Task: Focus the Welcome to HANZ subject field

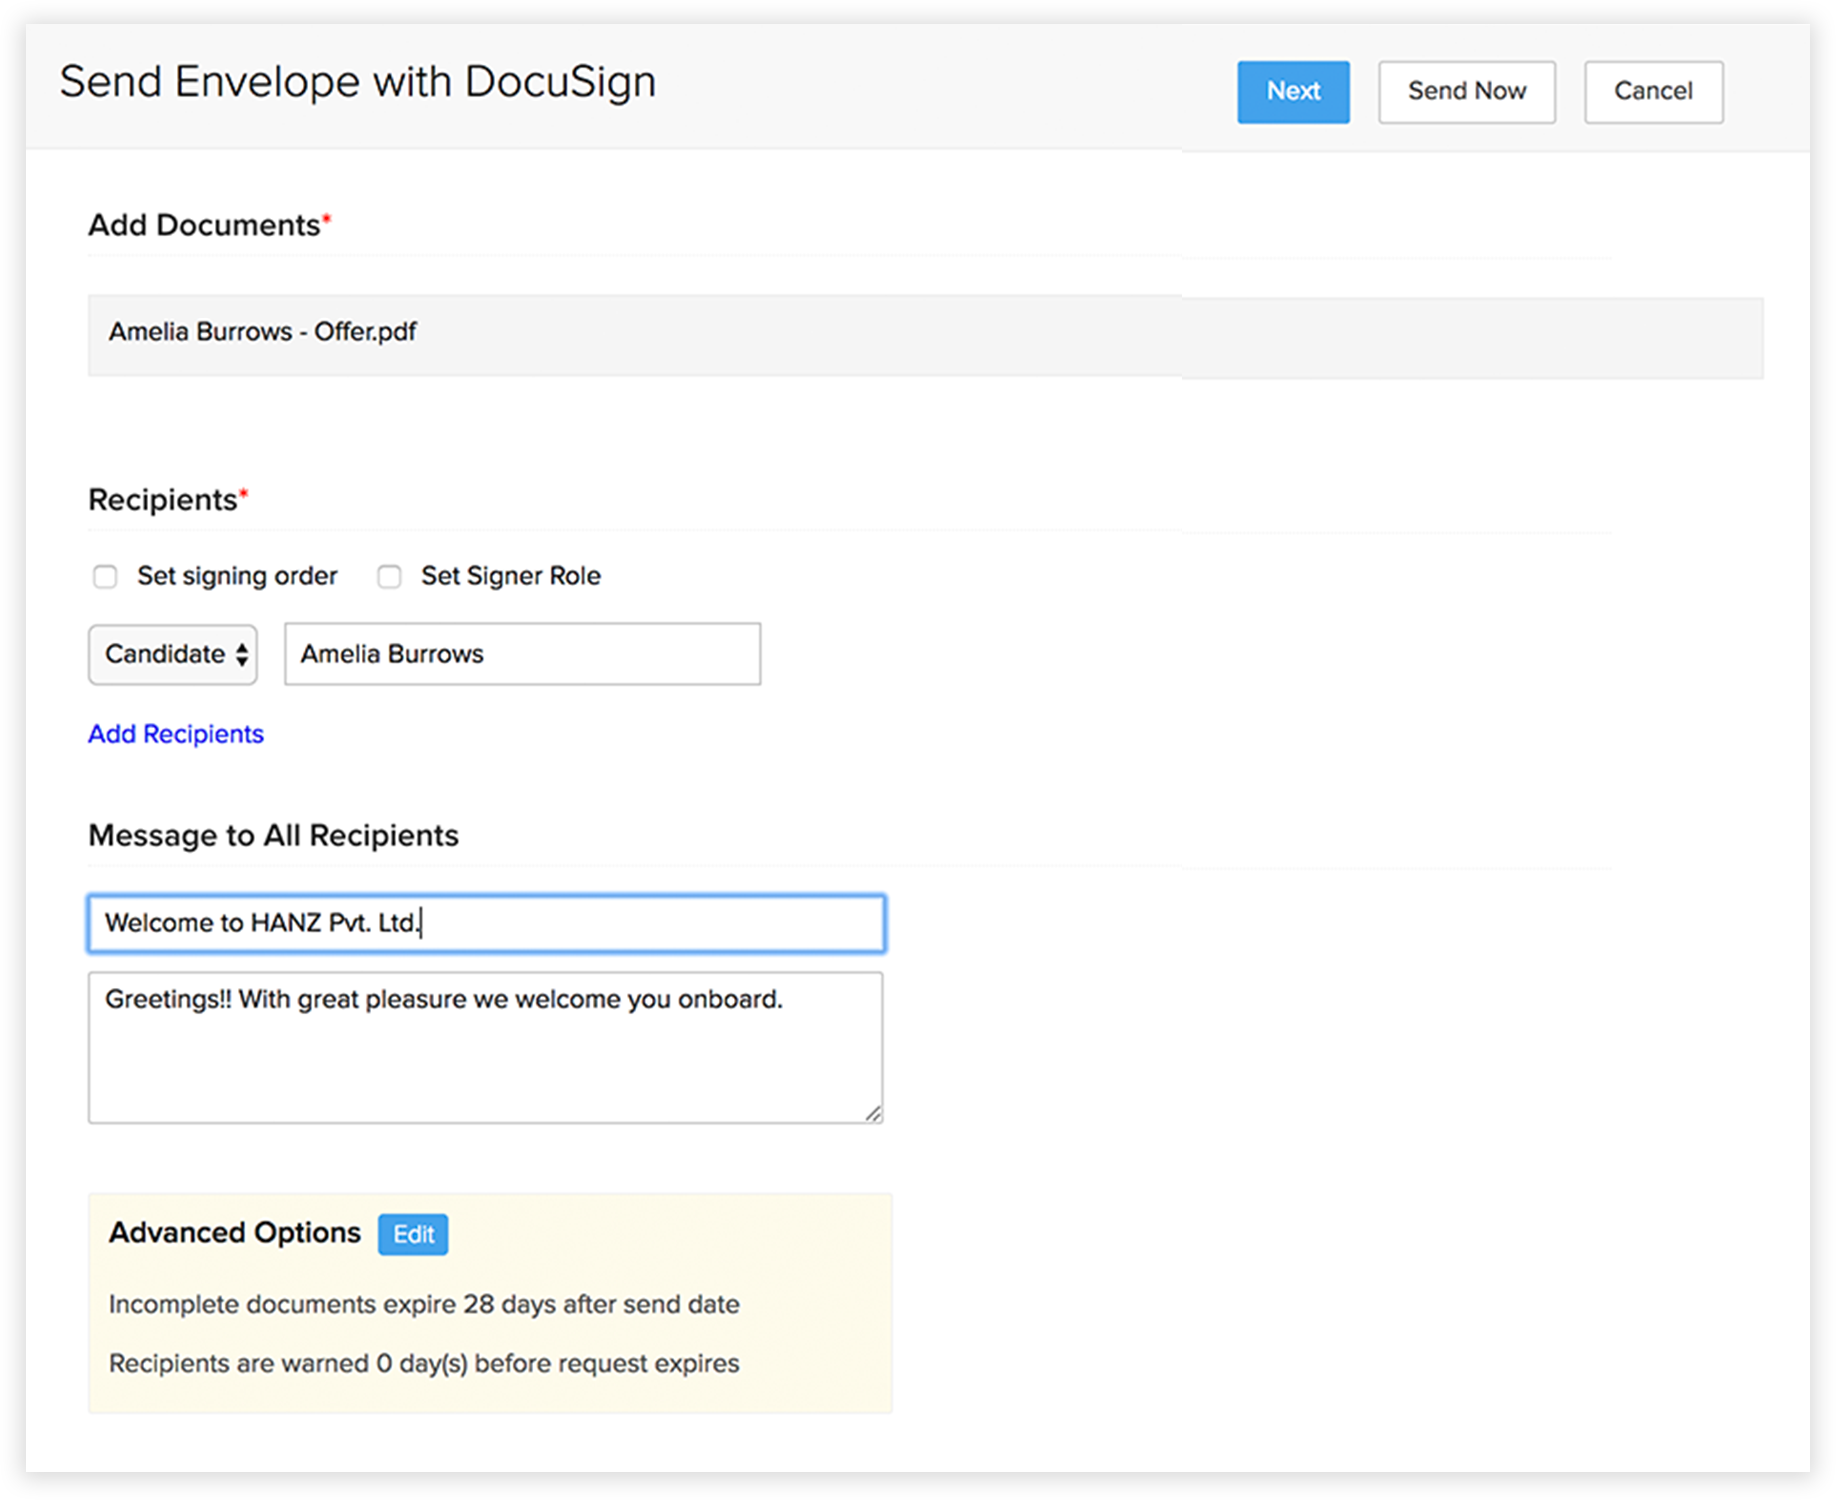Action: (x=486, y=923)
